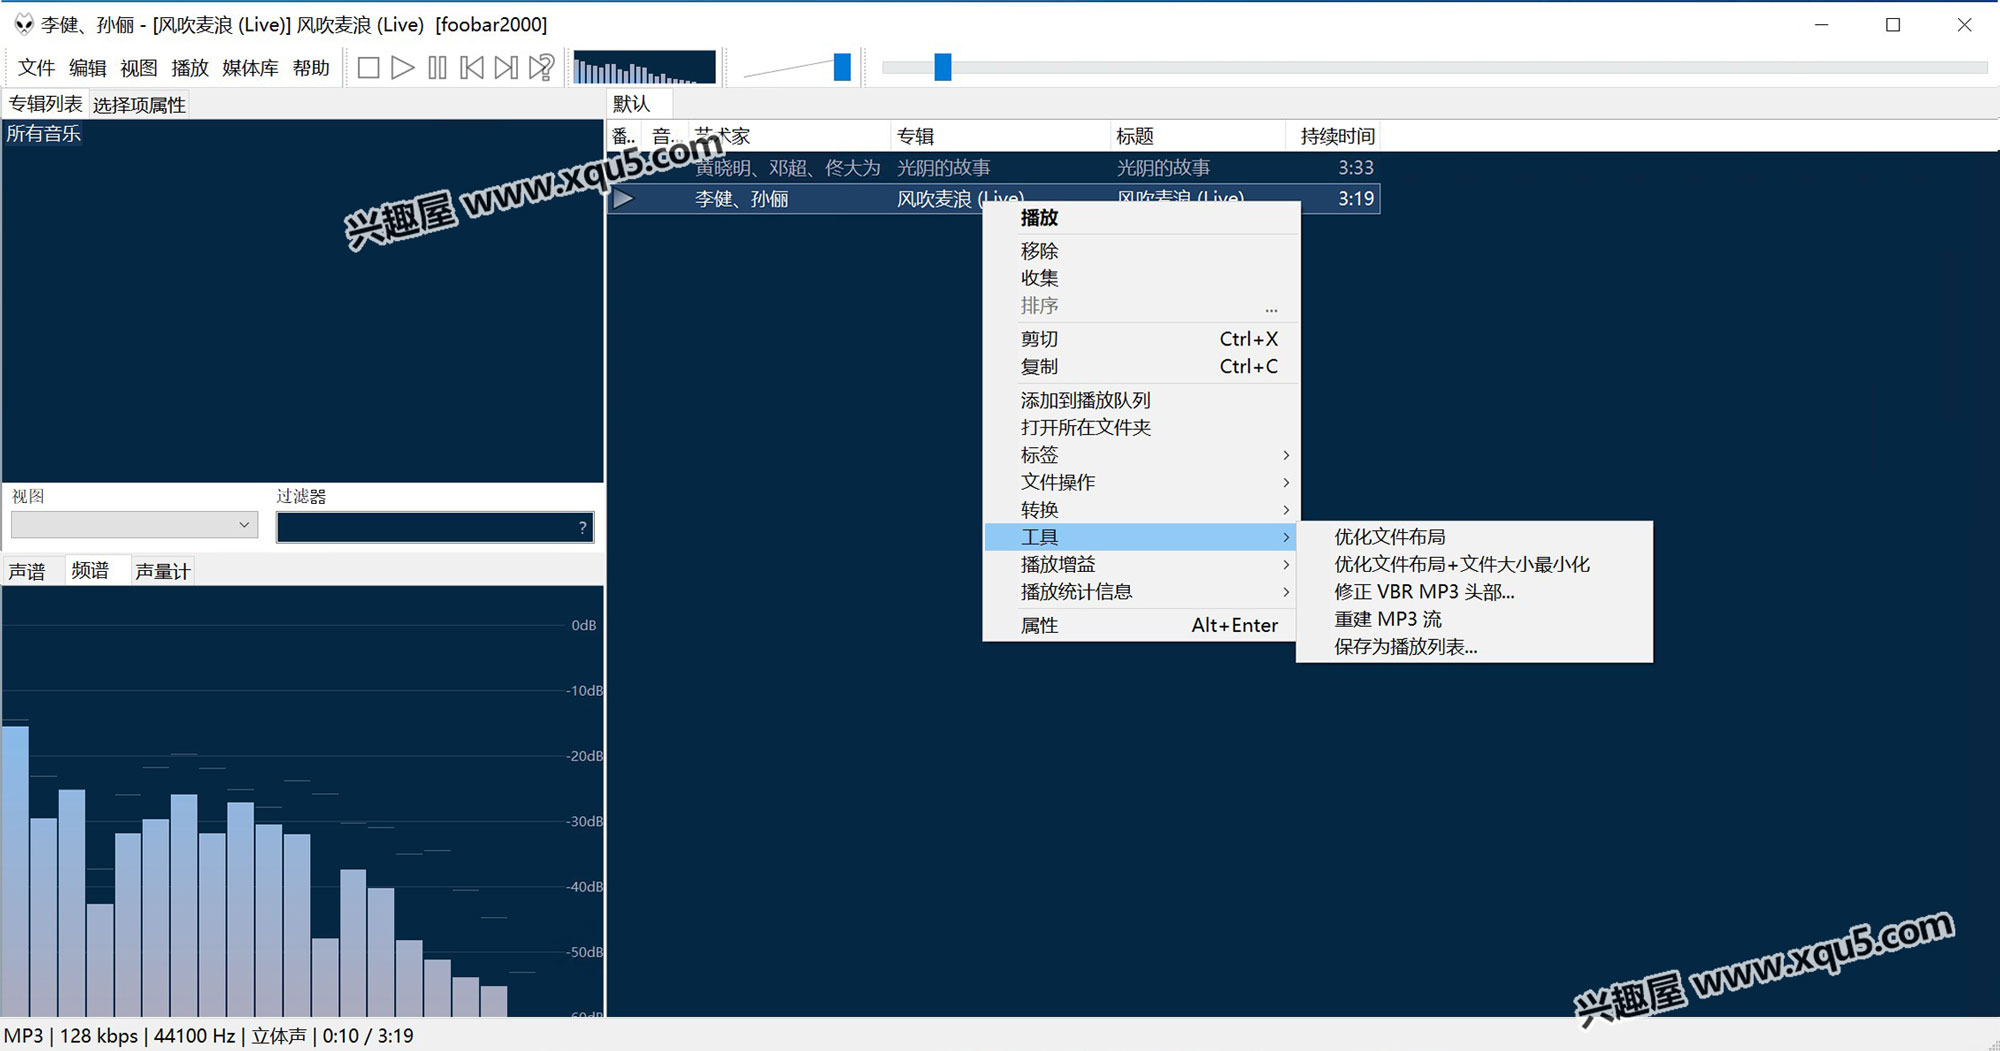Viewport: 2000px width, 1051px height.
Task: Sort by 持续时间 column header
Action: coord(1333,136)
